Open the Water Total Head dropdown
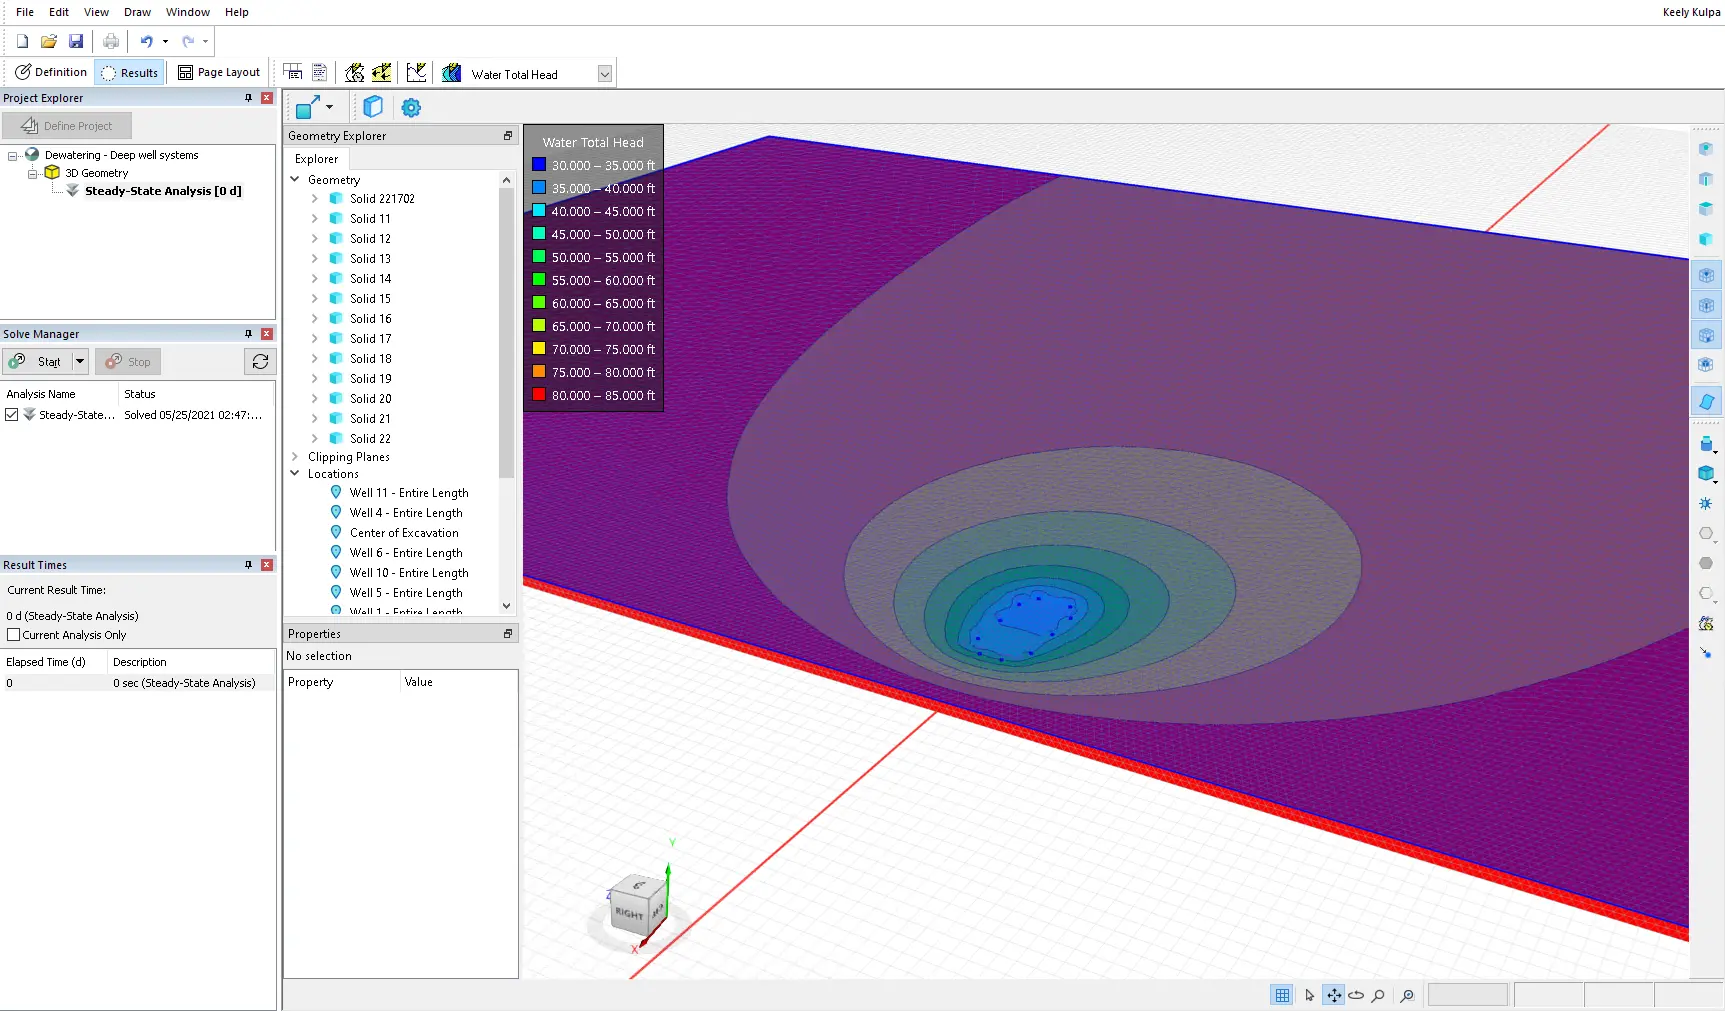1725x1011 pixels. pyautogui.click(x=604, y=74)
